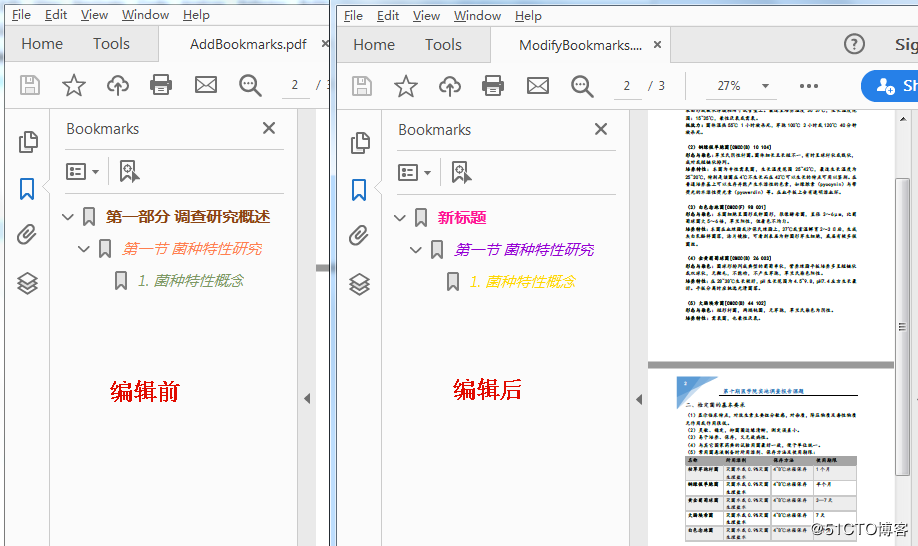Viewport: 918px width, 546px height.
Task: Open find search in ModifyBookmarks window
Action: pyautogui.click(x=582, y=87)
